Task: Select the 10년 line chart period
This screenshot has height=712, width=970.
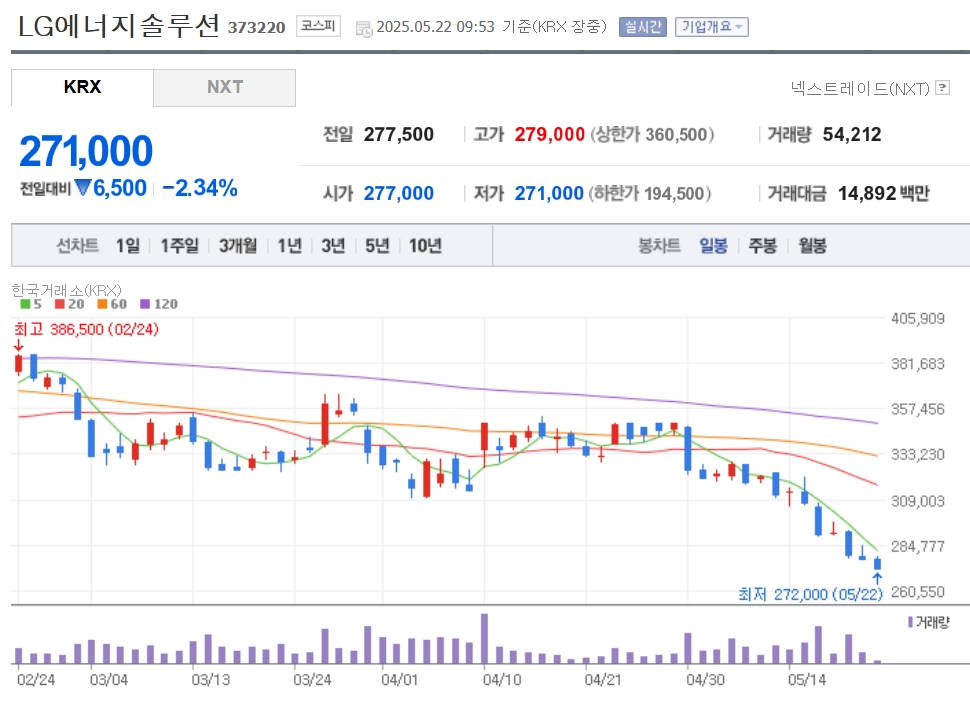Action: pyautogui.click(x=426, y=246)
